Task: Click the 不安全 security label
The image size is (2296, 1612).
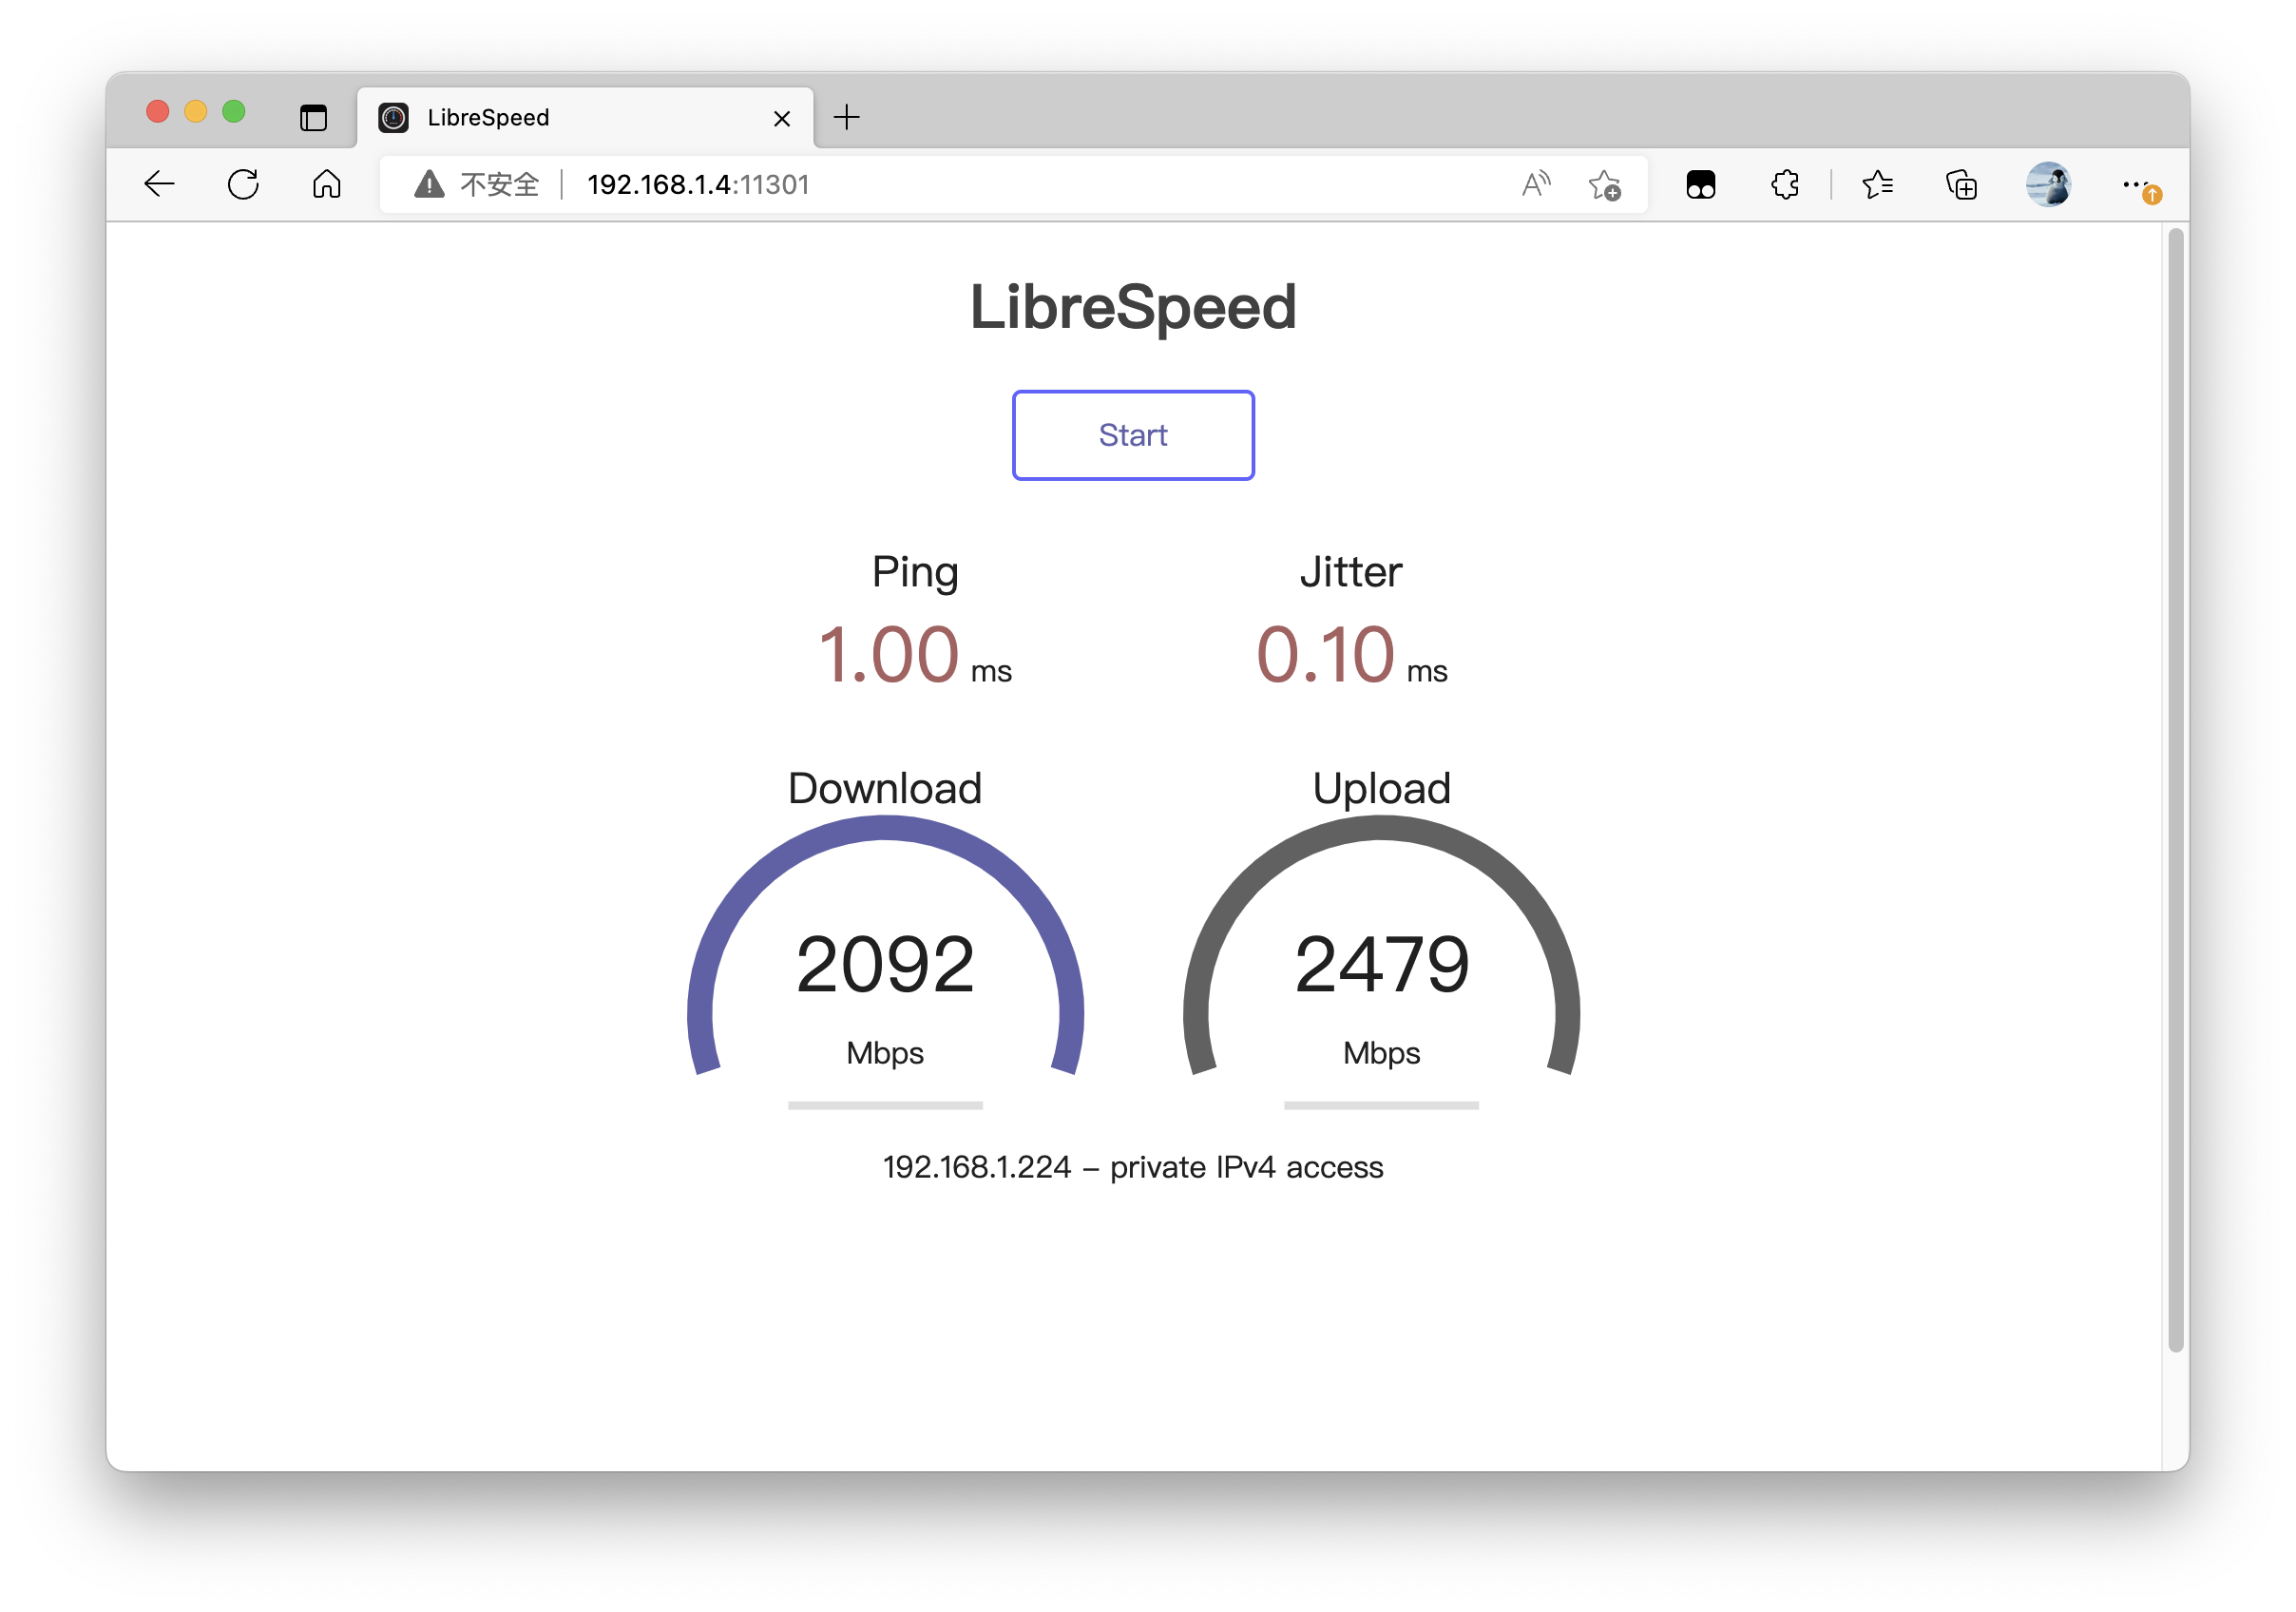Action: 499,184
